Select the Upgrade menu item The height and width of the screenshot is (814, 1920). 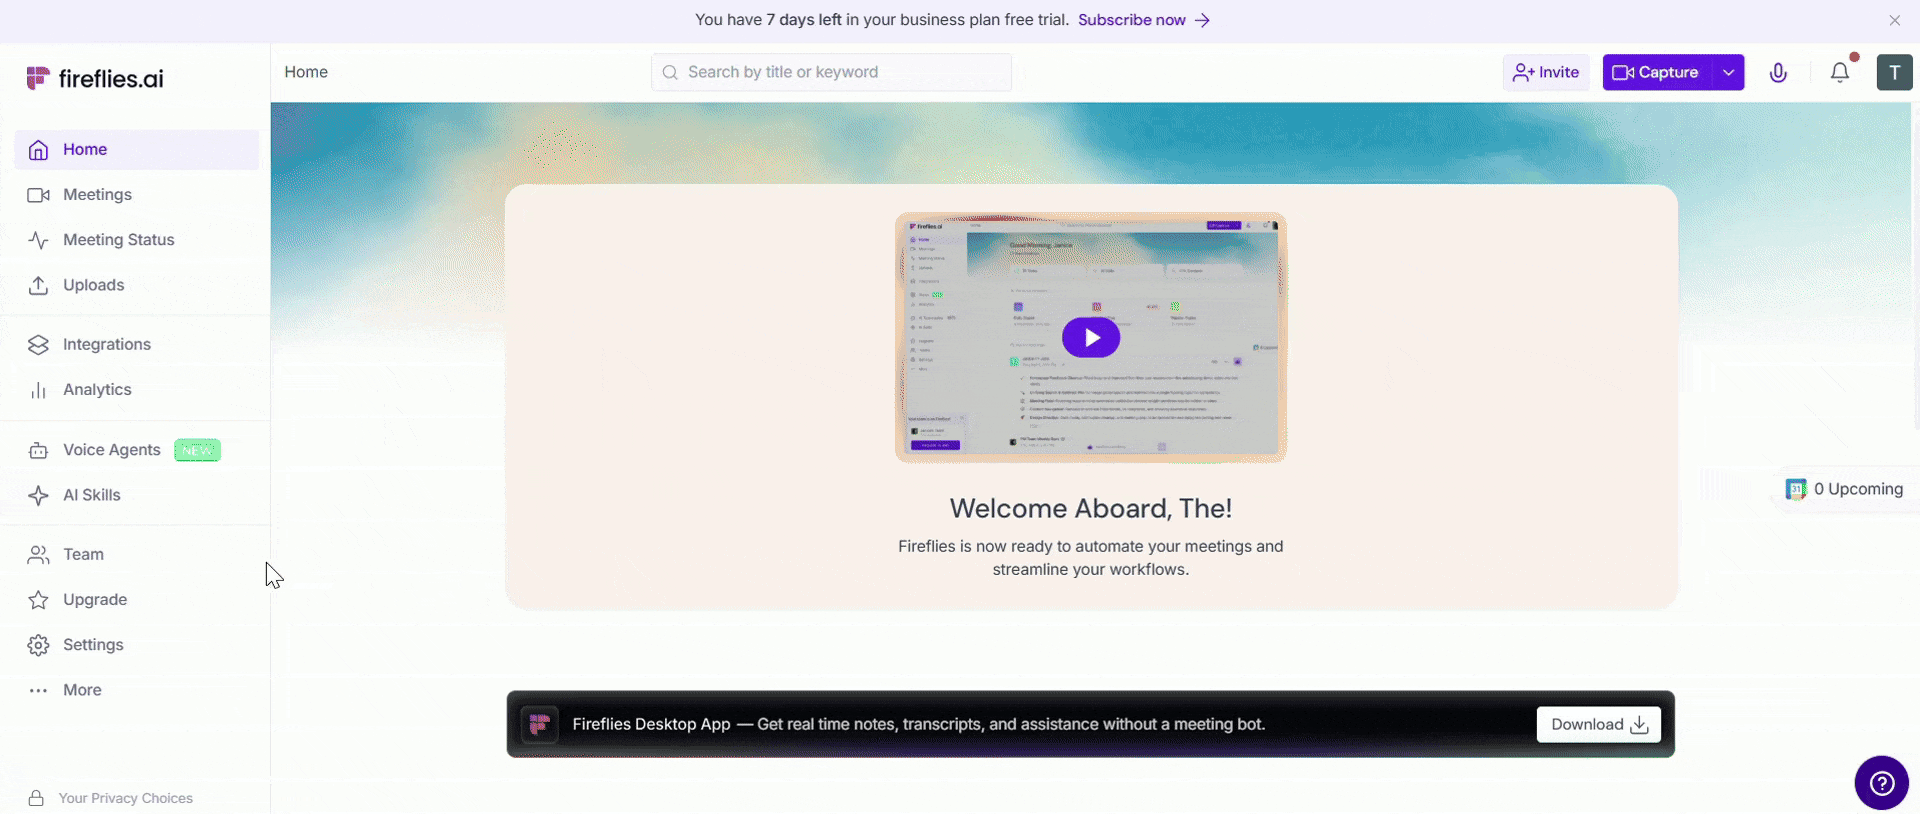click(x=136, y=600)
